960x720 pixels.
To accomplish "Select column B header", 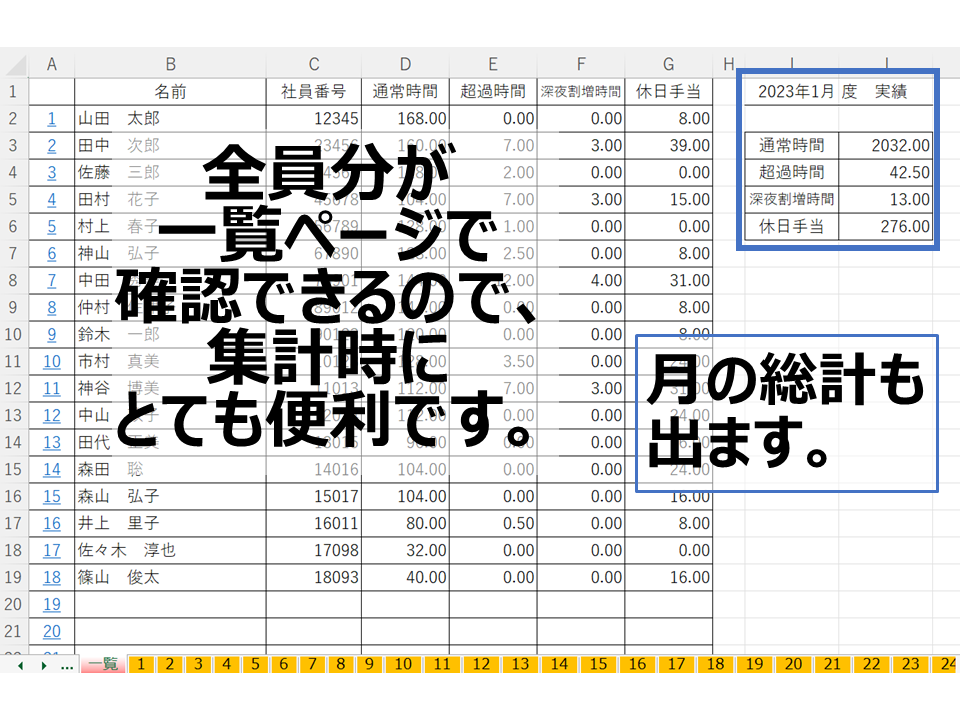I will click(170, 64).
